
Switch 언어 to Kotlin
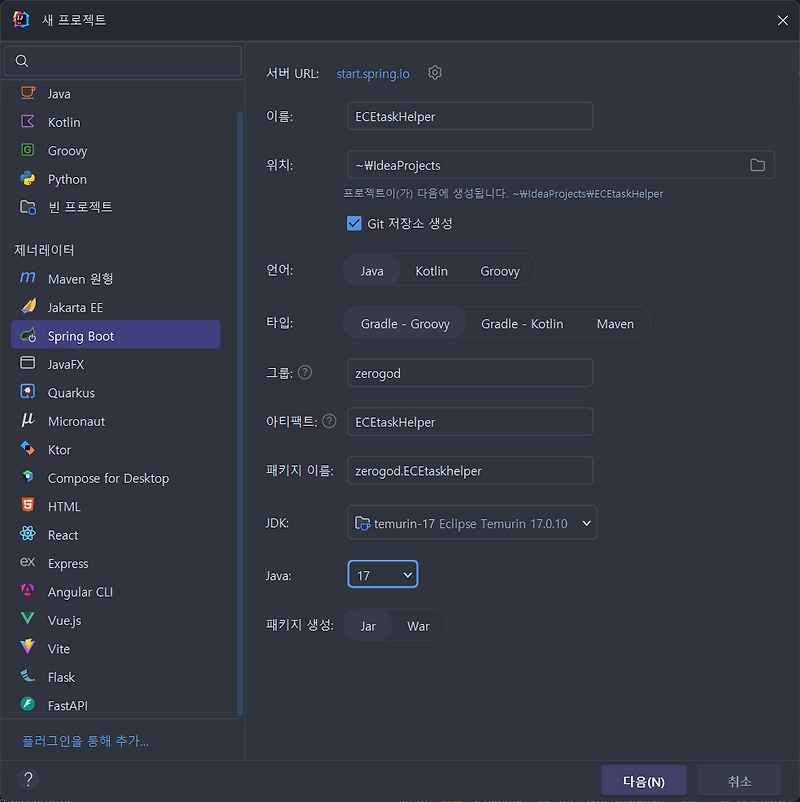(431, 270)
